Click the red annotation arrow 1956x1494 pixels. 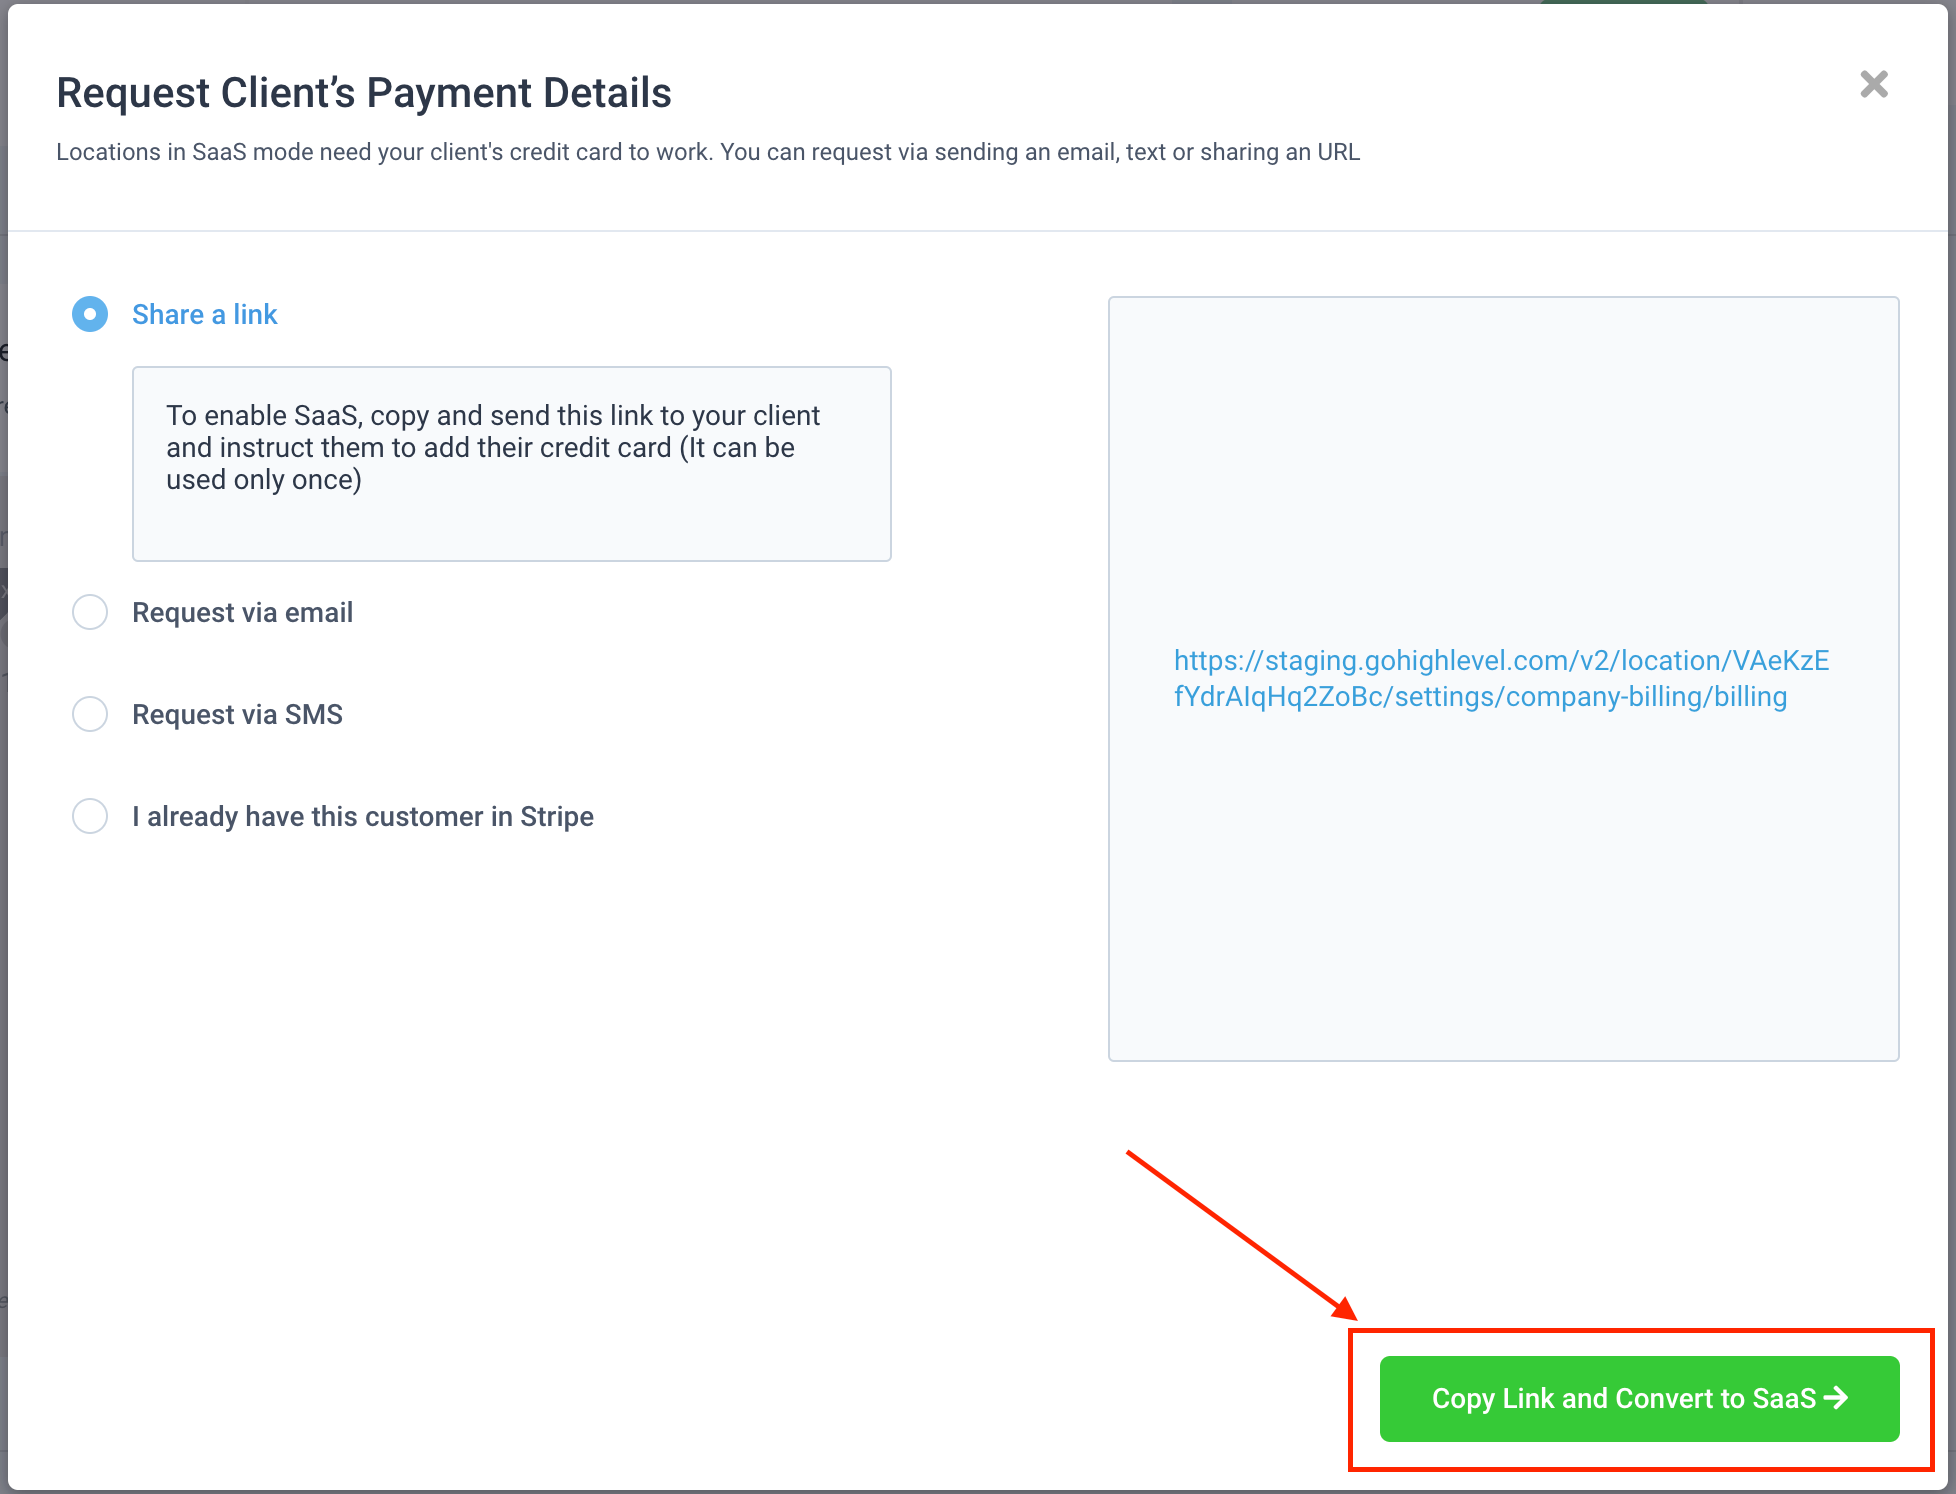coord(1241,1236)
